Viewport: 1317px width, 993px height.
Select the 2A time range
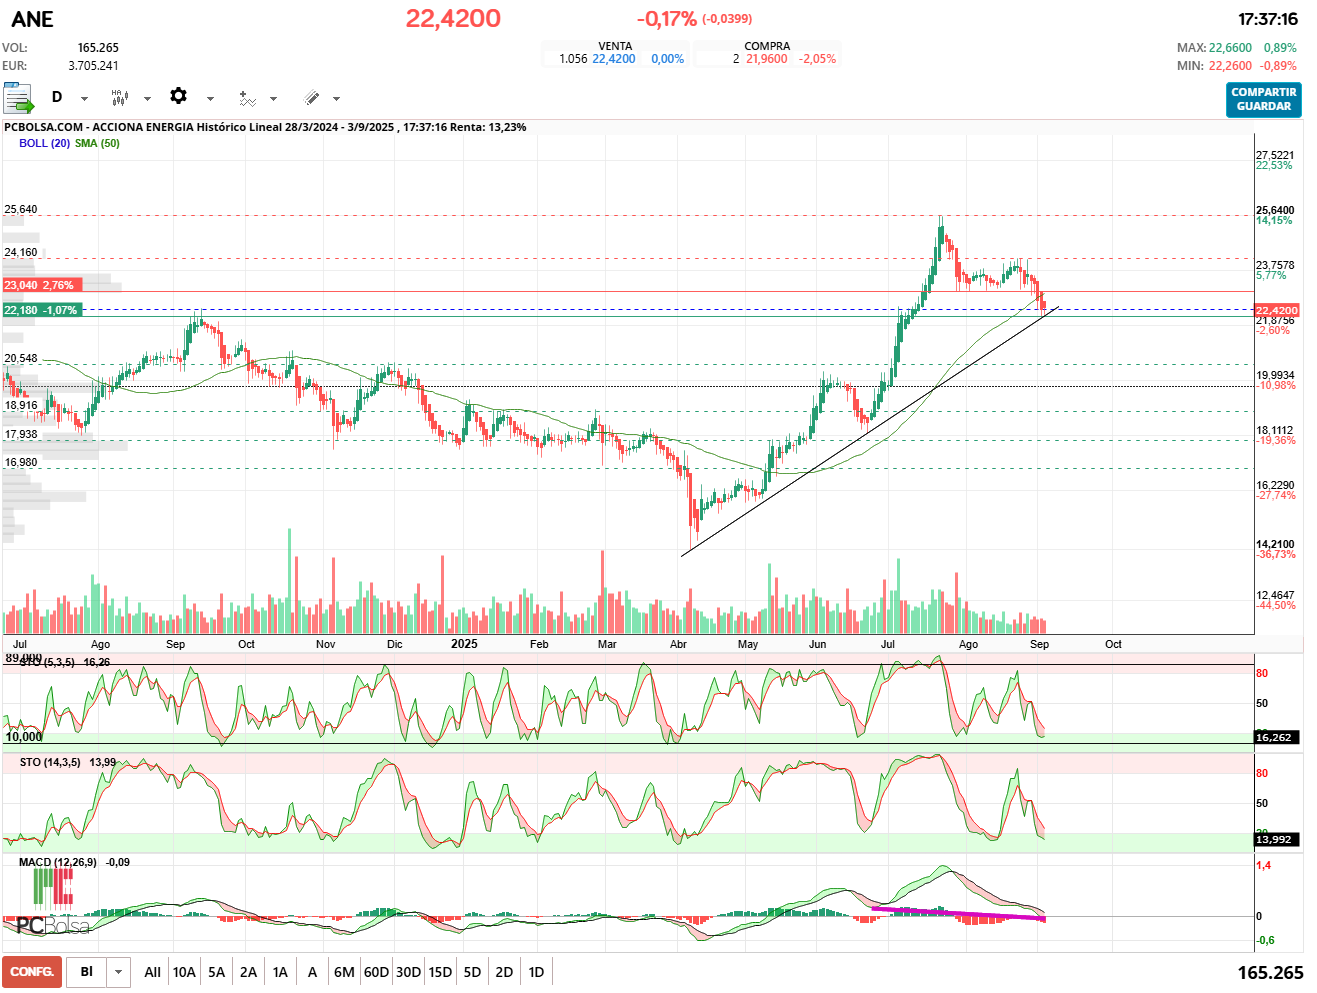[249, 972]
